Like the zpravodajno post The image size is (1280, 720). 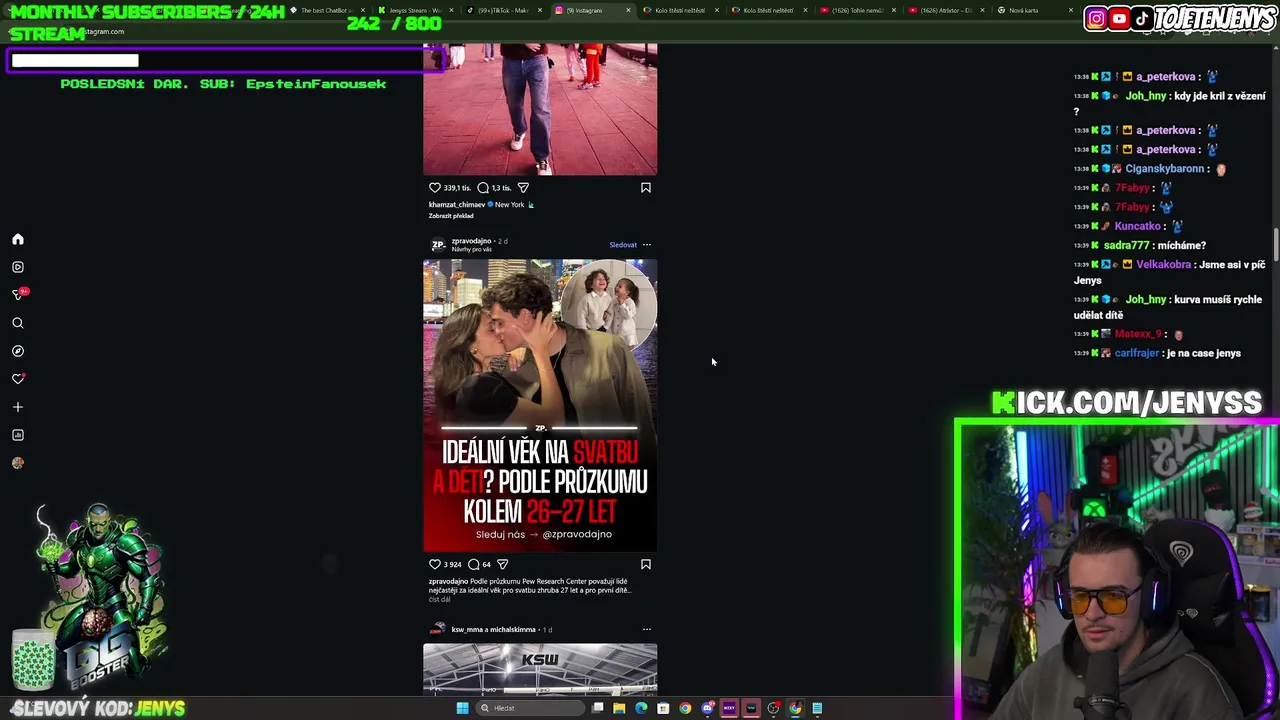435,564
